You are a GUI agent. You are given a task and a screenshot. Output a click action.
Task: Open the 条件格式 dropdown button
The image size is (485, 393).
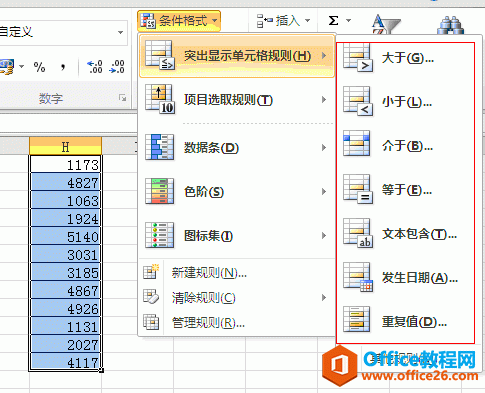179,21
